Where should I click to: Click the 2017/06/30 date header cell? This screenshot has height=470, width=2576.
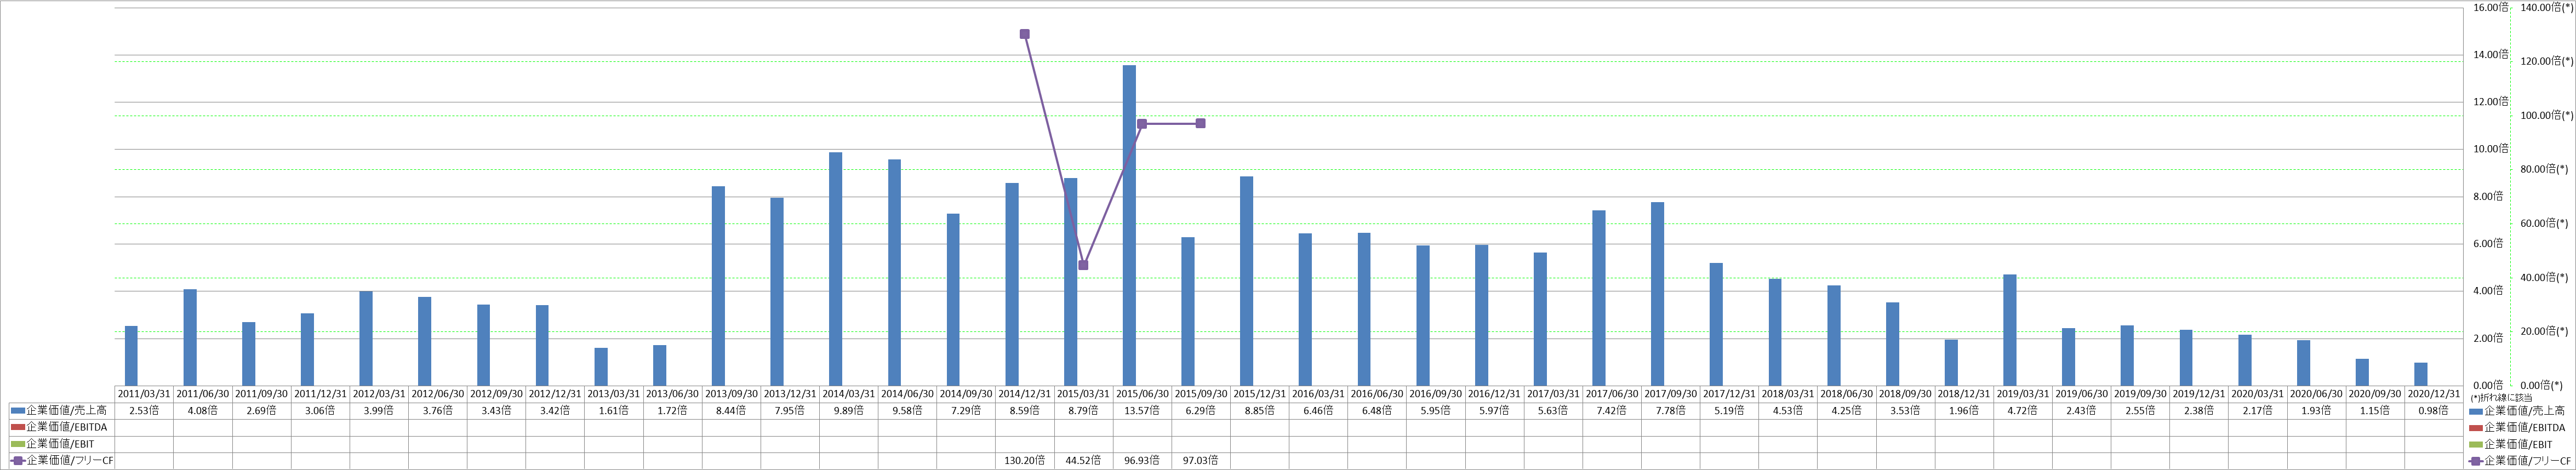(x=1612, y=394)
